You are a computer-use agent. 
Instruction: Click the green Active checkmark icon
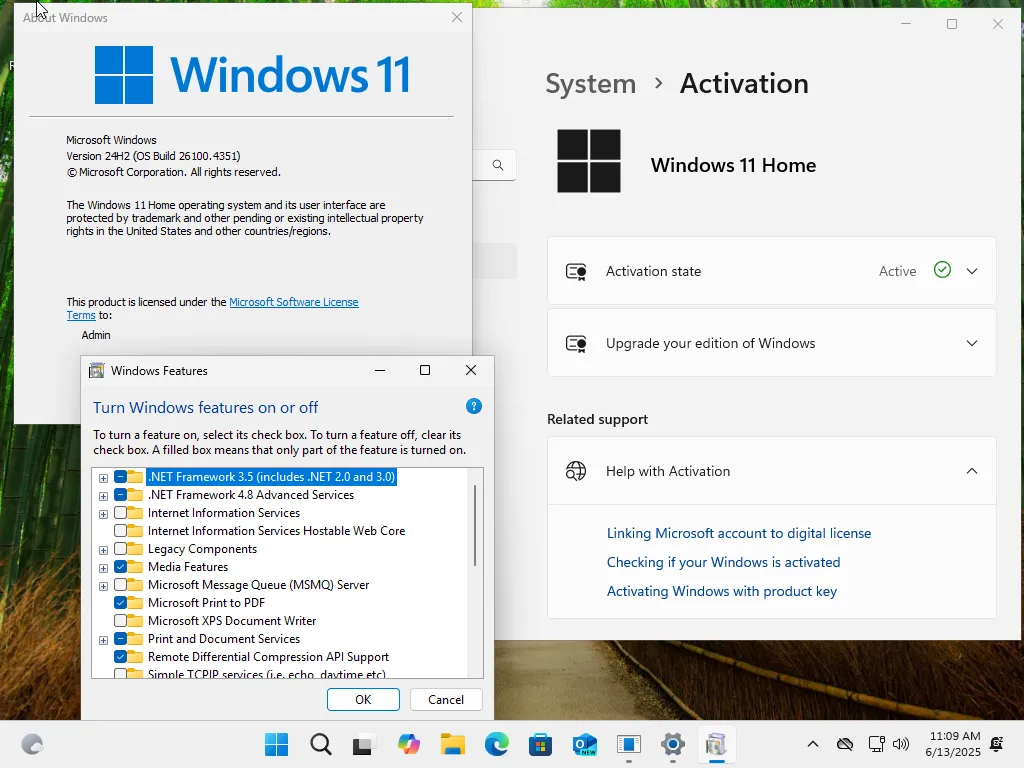942,270
